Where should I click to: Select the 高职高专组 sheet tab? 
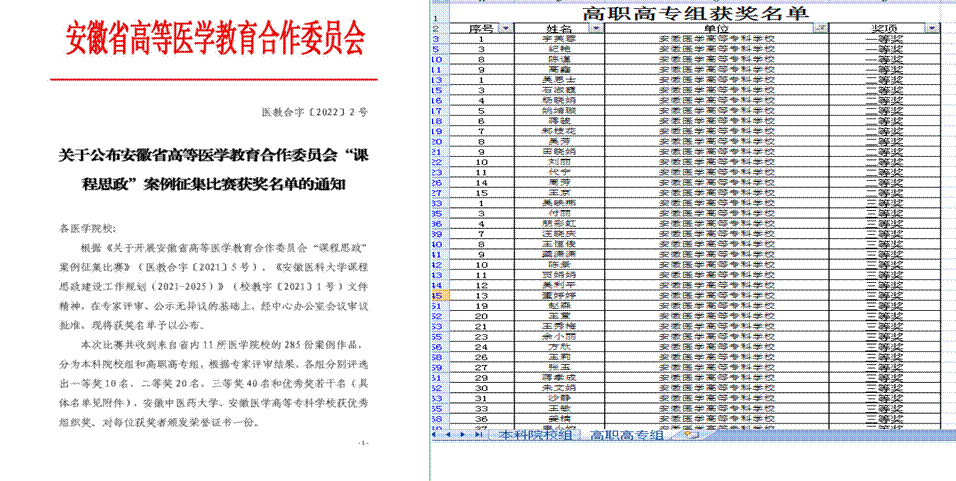626,435
